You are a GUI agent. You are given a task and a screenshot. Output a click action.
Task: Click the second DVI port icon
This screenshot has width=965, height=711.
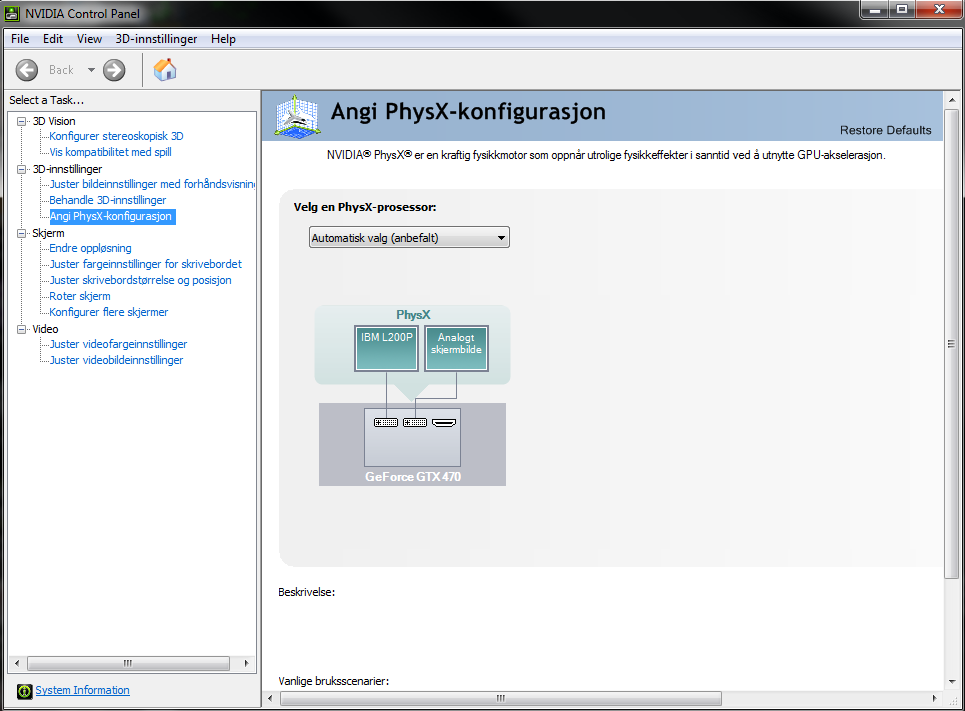click(x=415, y=422)
